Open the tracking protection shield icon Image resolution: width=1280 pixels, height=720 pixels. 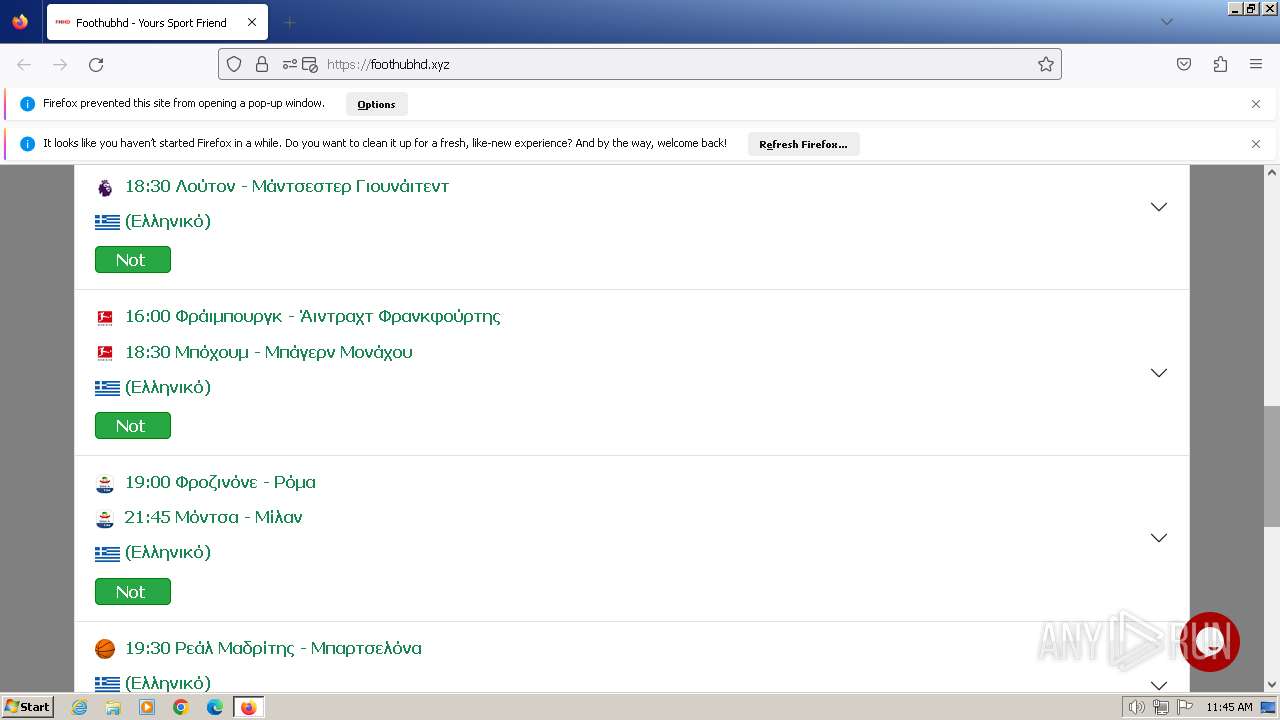[x=234, y=64]
